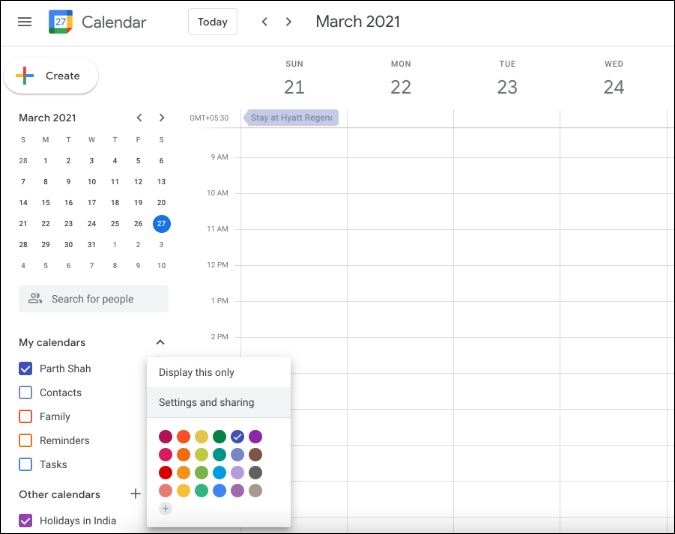Select date 15 in mini calendar
675x534 pixels.
pos(46,202)
